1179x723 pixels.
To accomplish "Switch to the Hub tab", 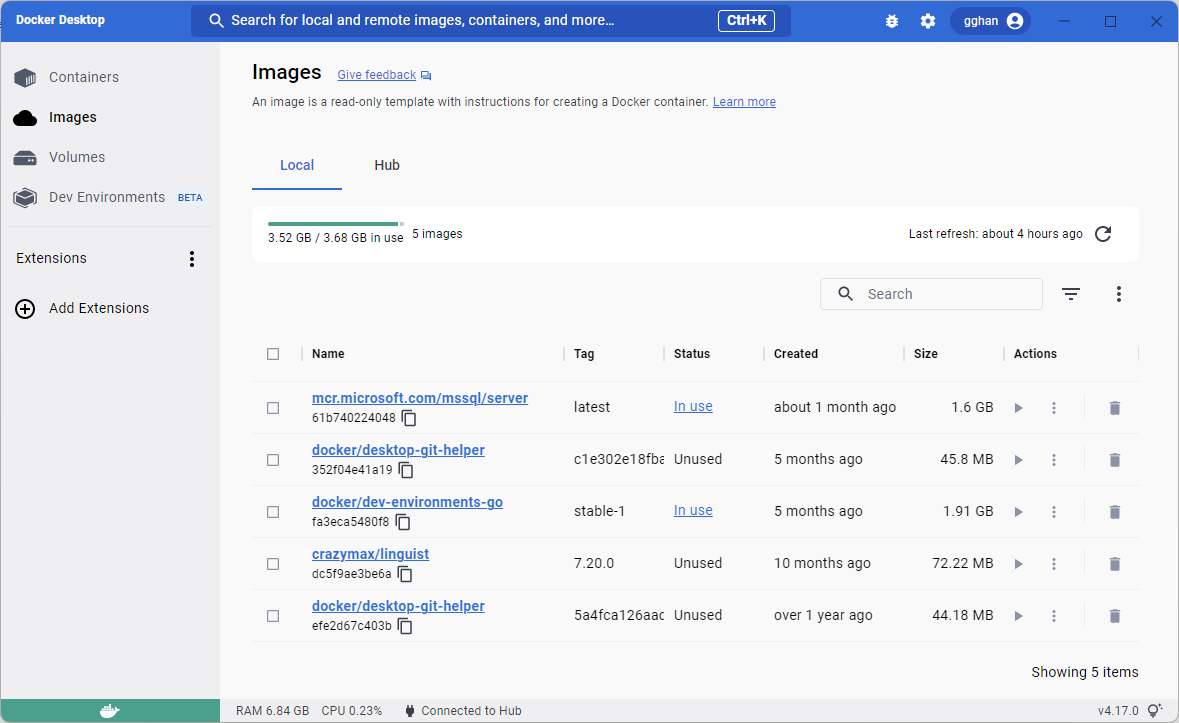I will pyautogui.click(x=387, y=166).
